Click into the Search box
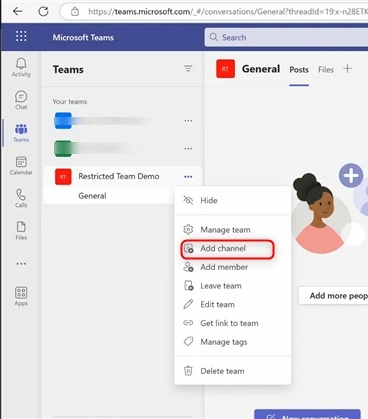Image resolution: width=368 pixels, height=419 pixels. tap(287, 37)
